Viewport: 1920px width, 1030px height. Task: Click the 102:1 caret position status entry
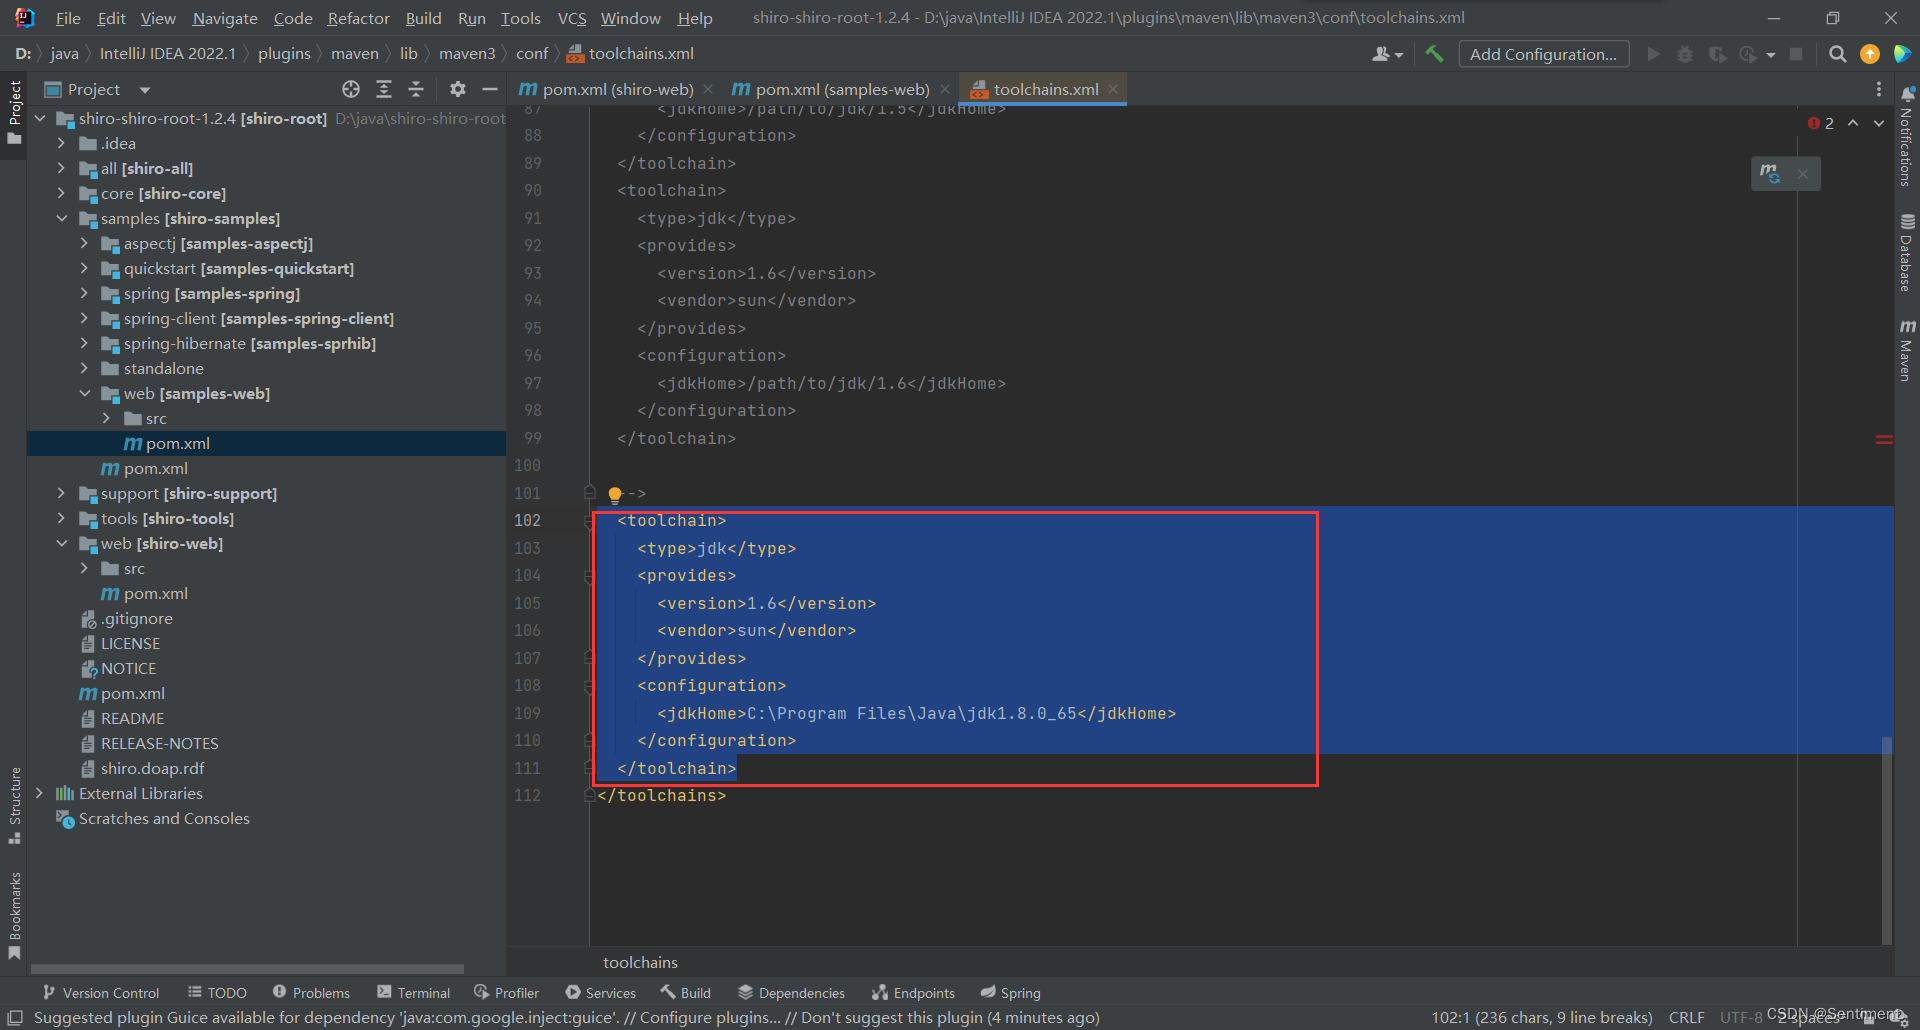(1541, 1017)
